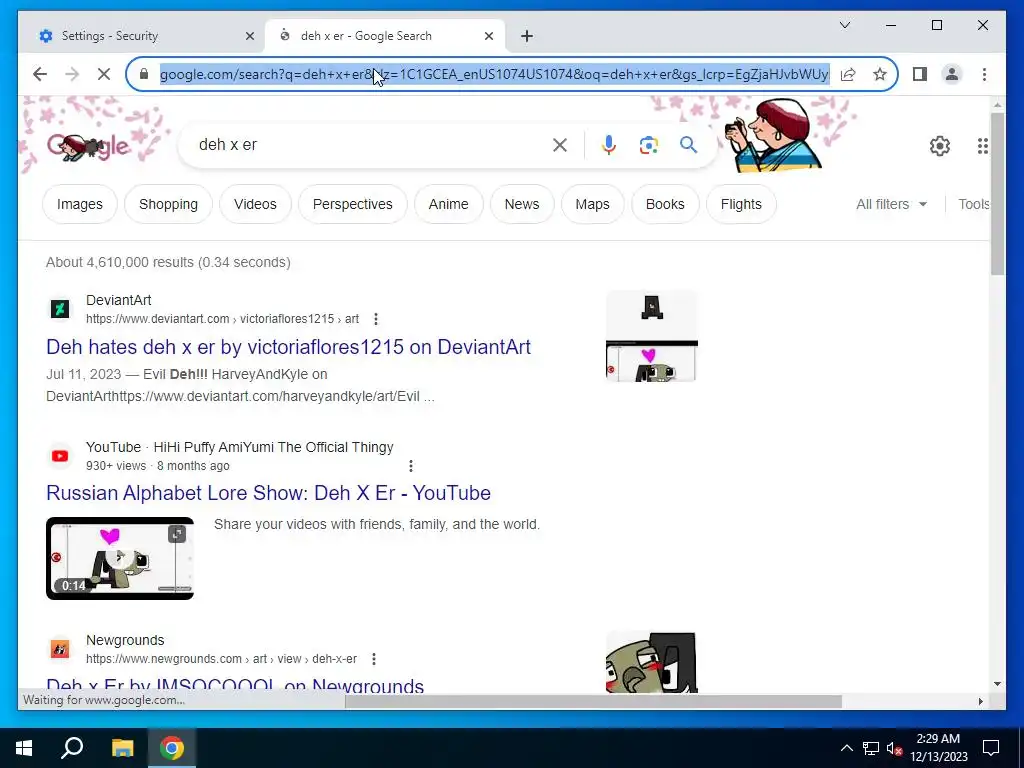Close the Settings - Security tab

249,36
